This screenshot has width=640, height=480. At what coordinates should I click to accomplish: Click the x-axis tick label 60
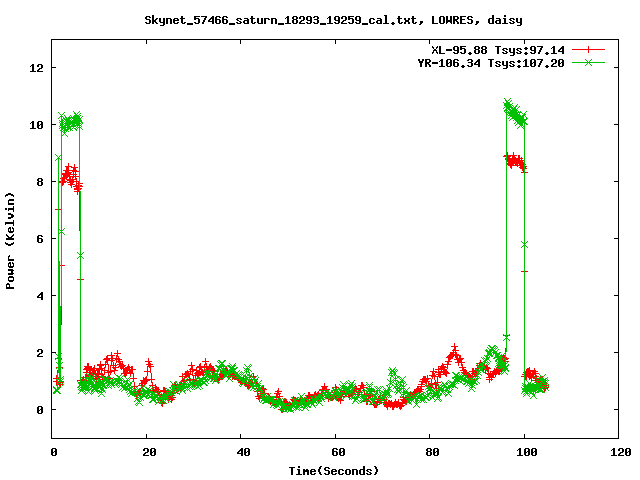[x=338, y=452]
